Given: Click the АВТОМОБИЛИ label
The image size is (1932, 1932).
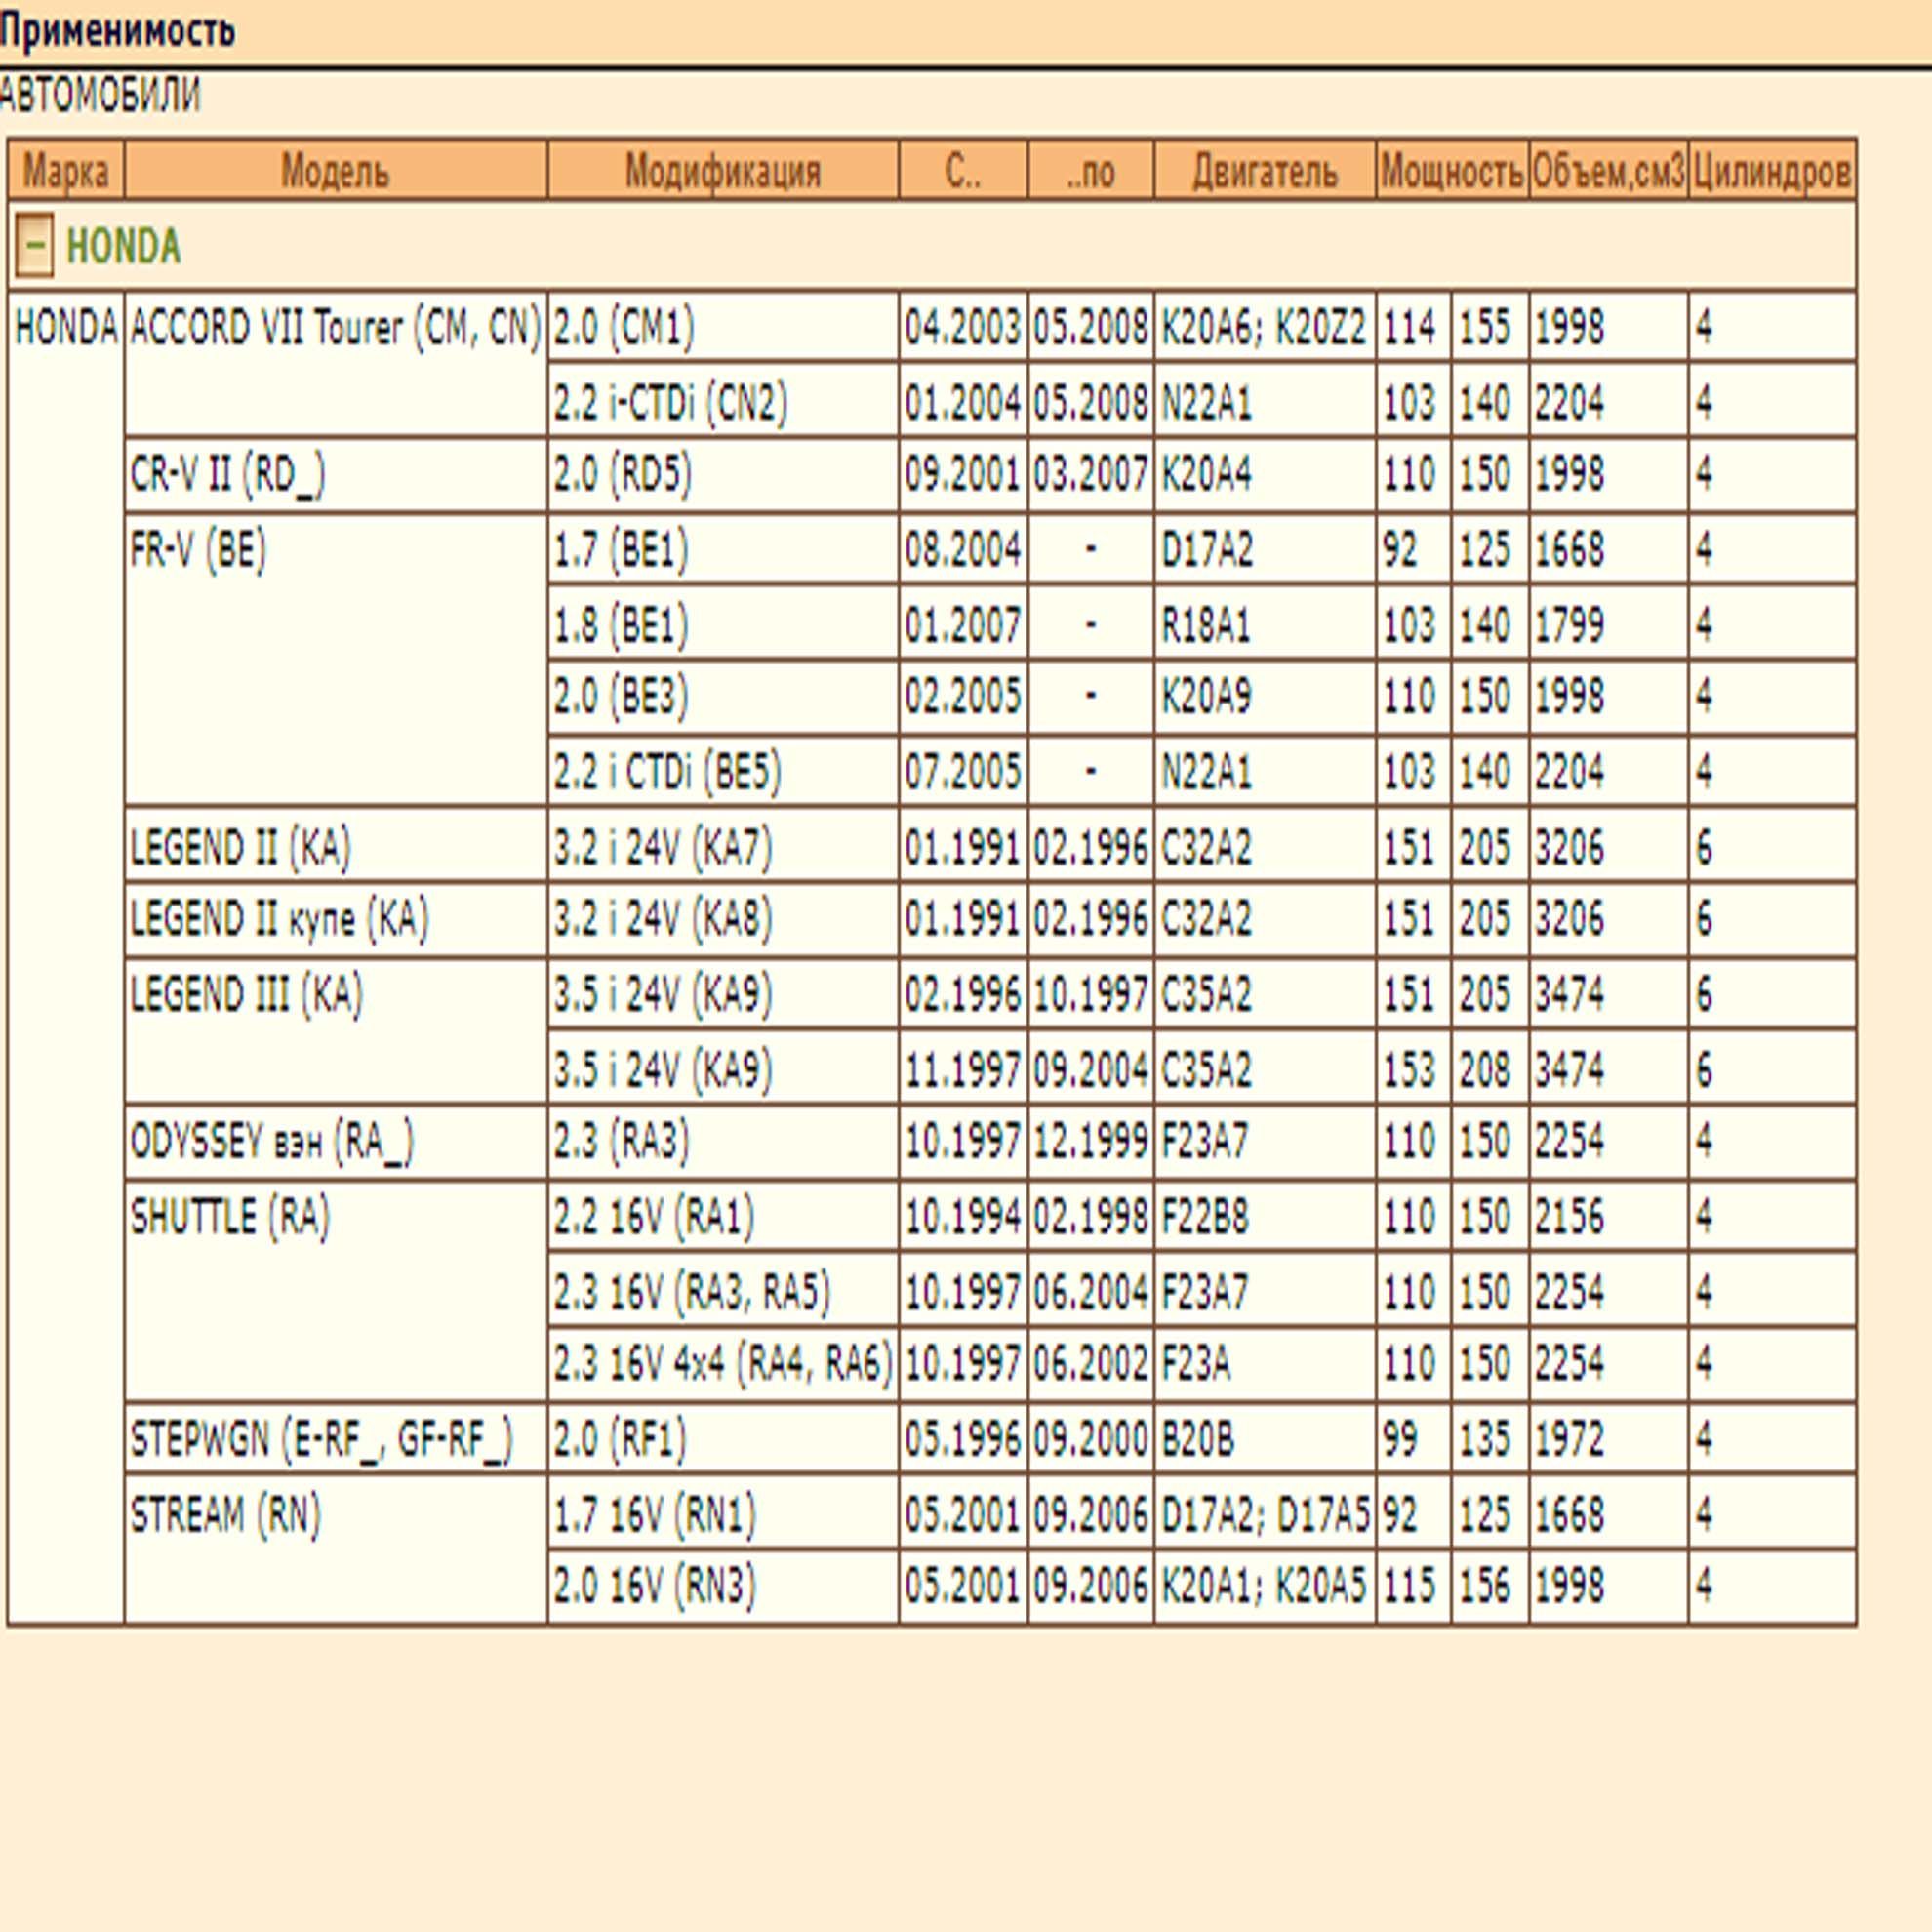Looking at the screenshot, I should pos(100,96).
